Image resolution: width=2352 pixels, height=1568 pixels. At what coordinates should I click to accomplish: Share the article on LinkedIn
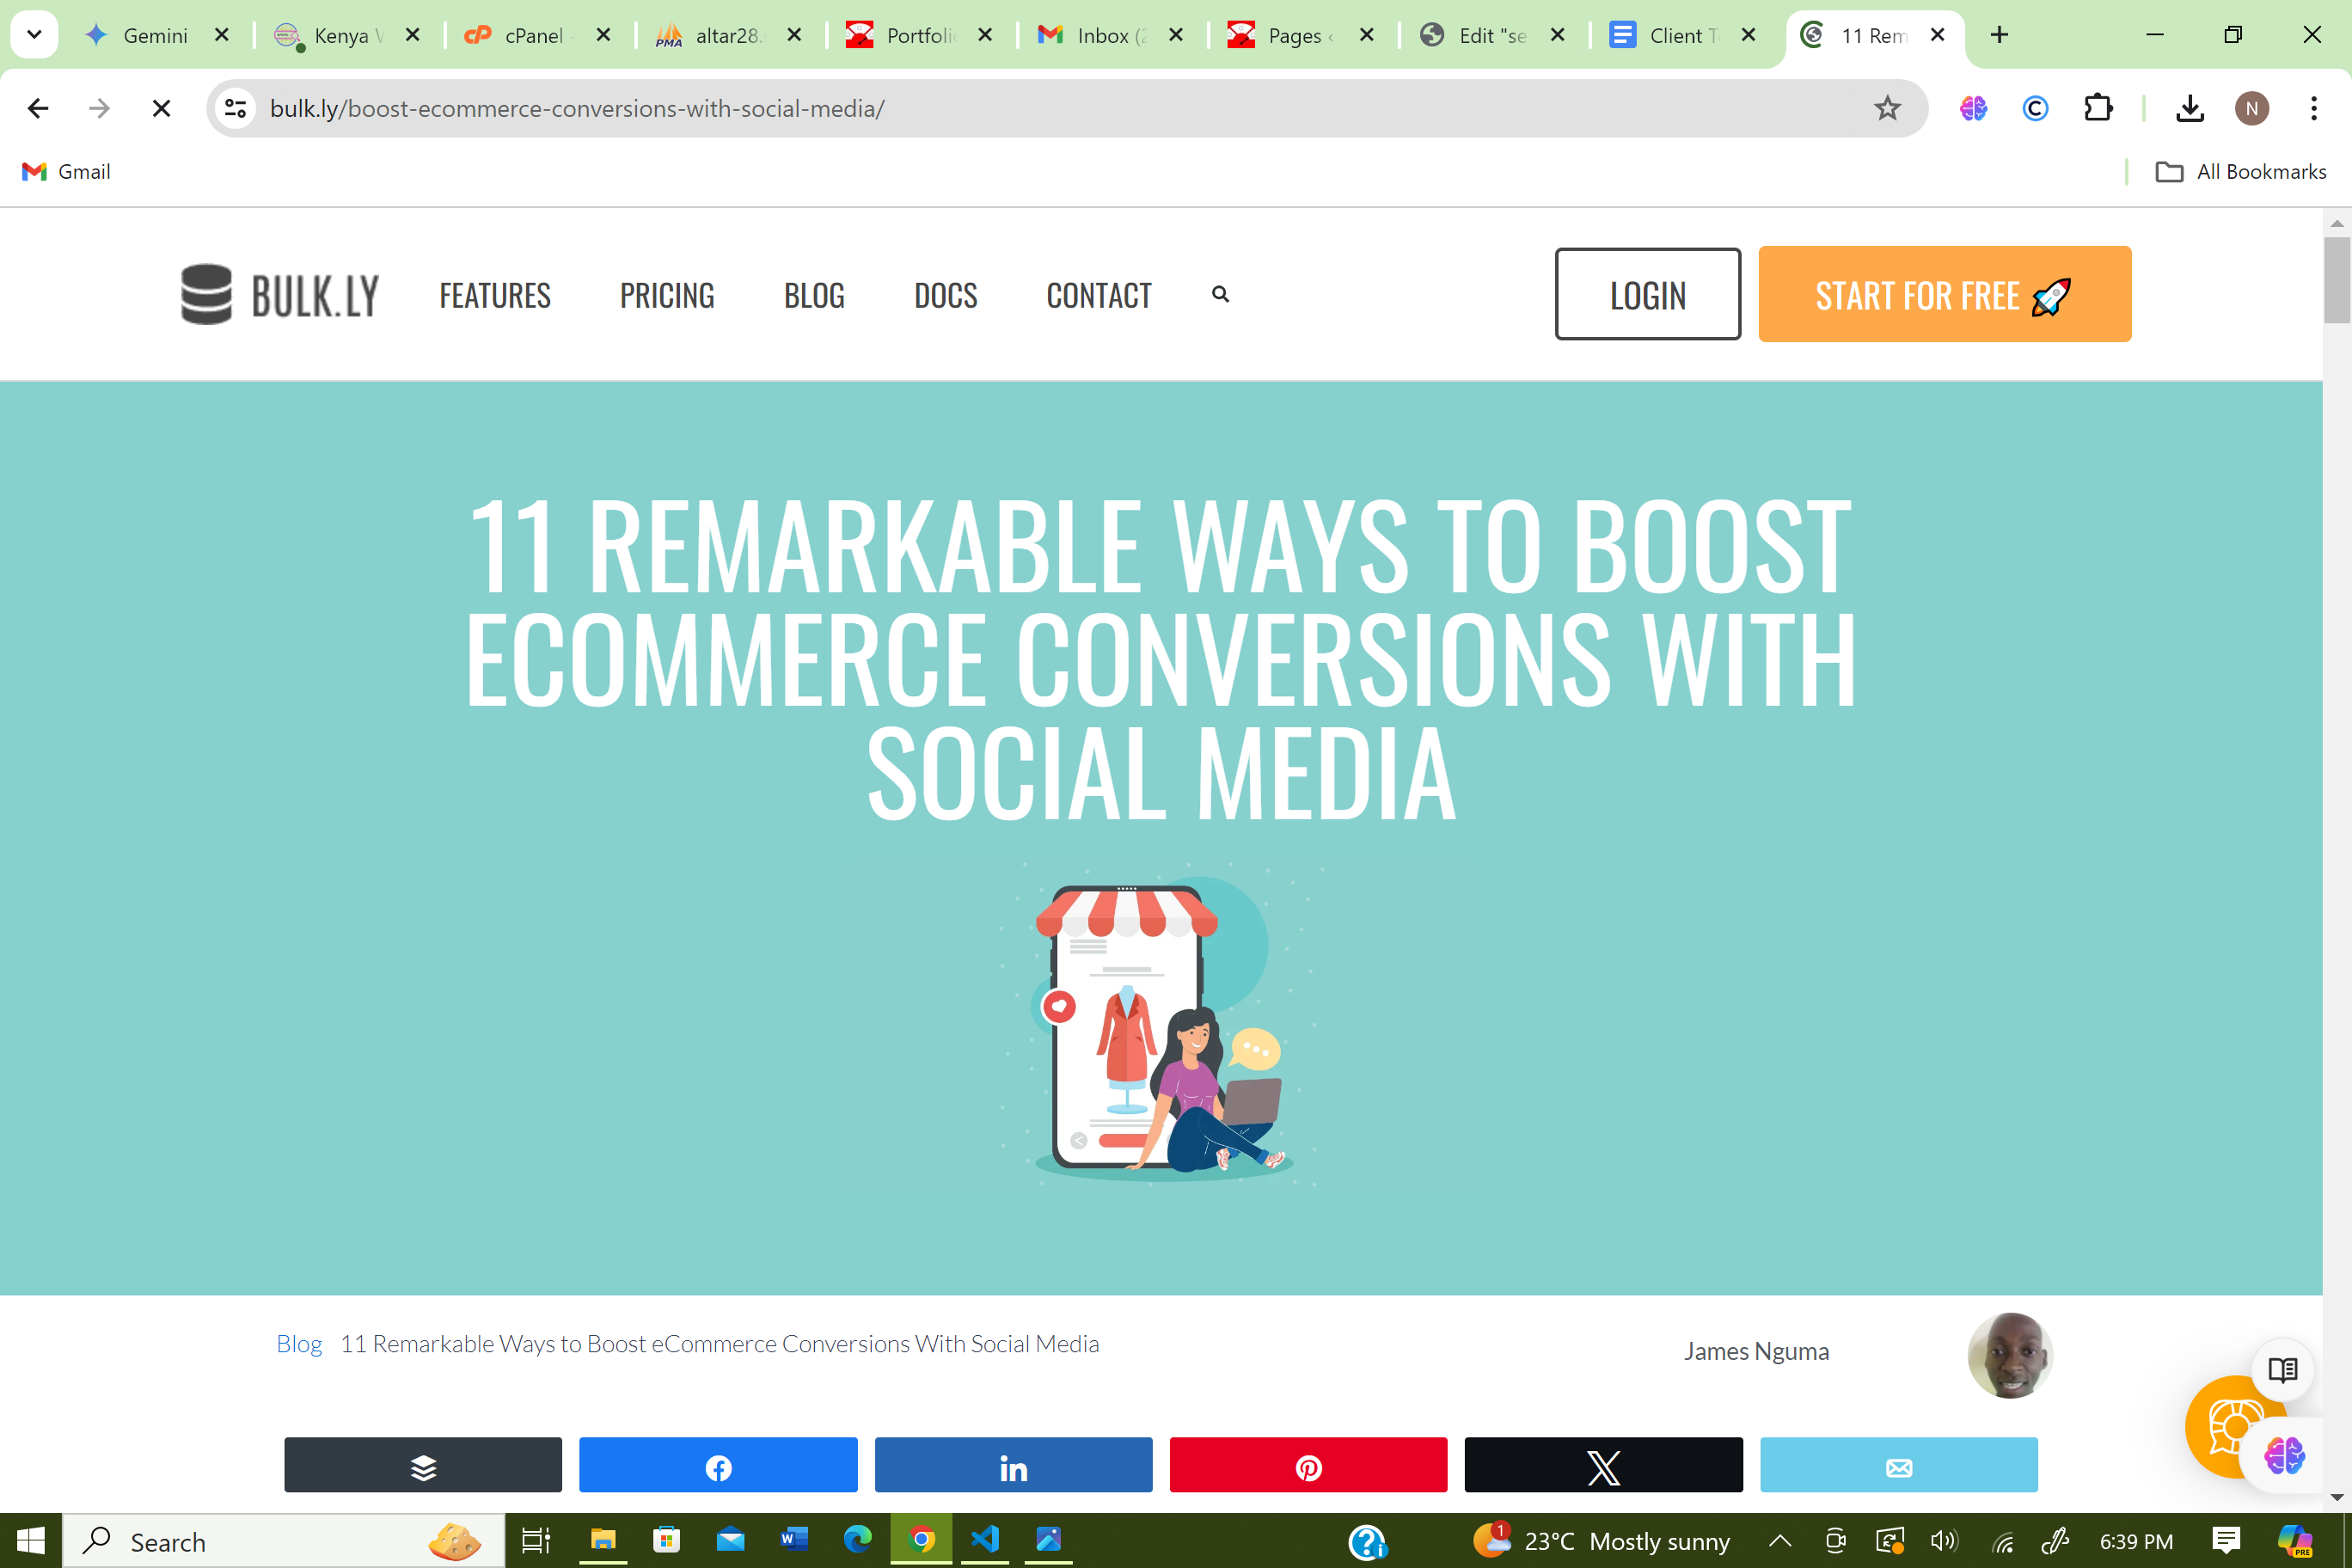point(1013,1466)
